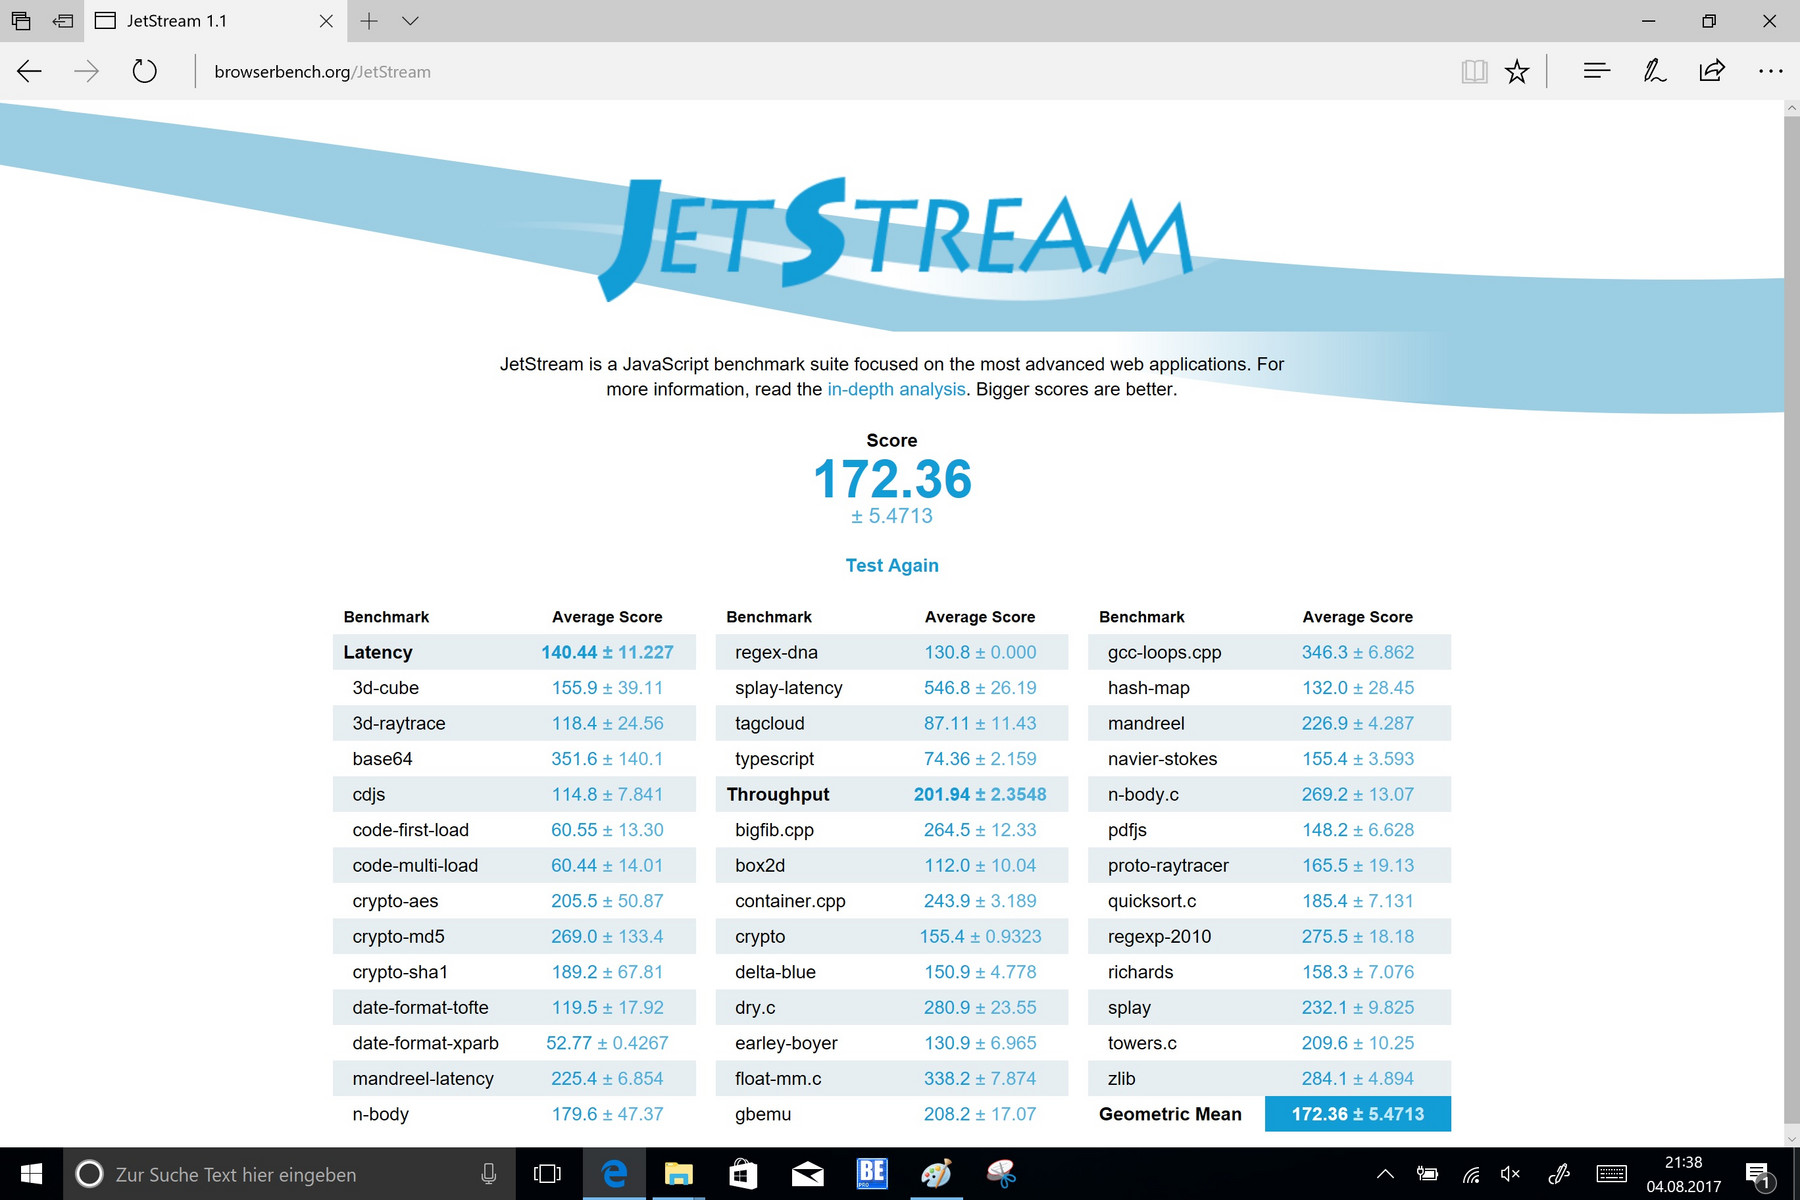The image size is (1800, 1200).
Task: Check battery status in the system tray
Action: (x=1427, y=1174)
